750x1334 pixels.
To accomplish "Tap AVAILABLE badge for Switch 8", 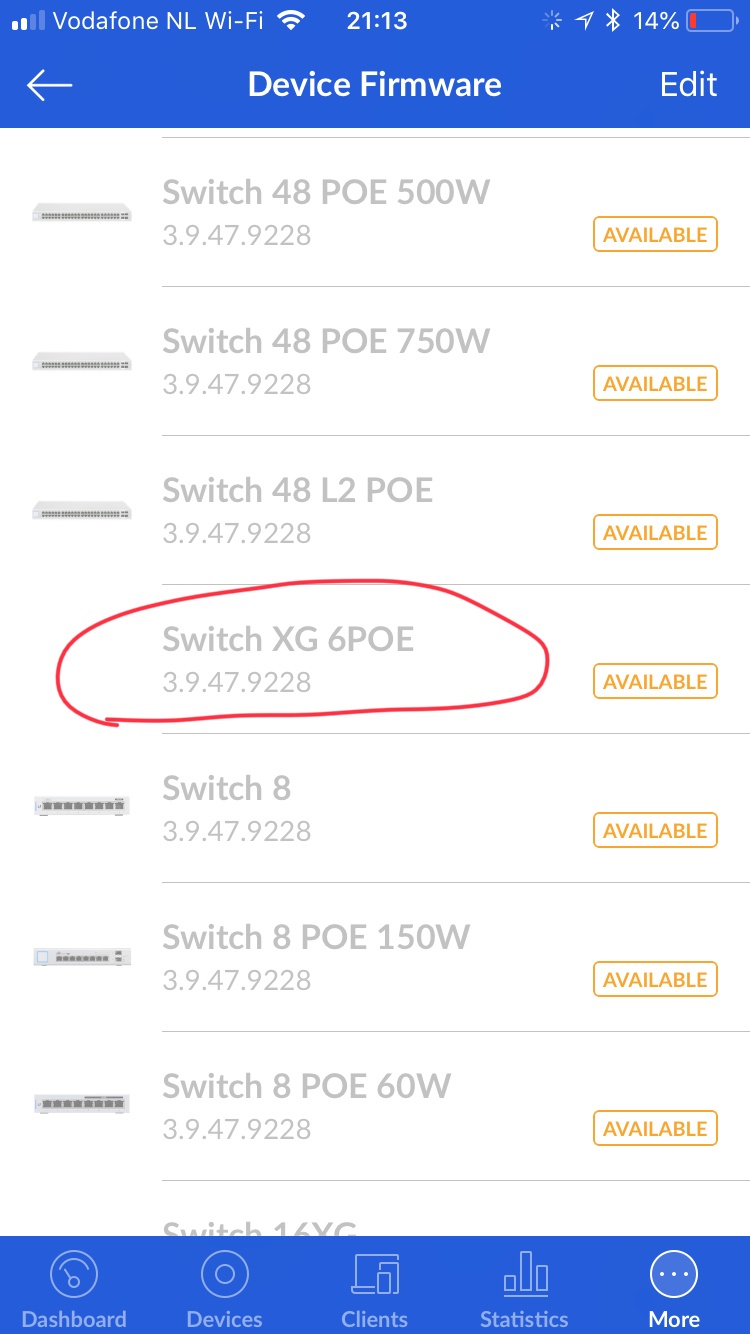I will point(655,831).
